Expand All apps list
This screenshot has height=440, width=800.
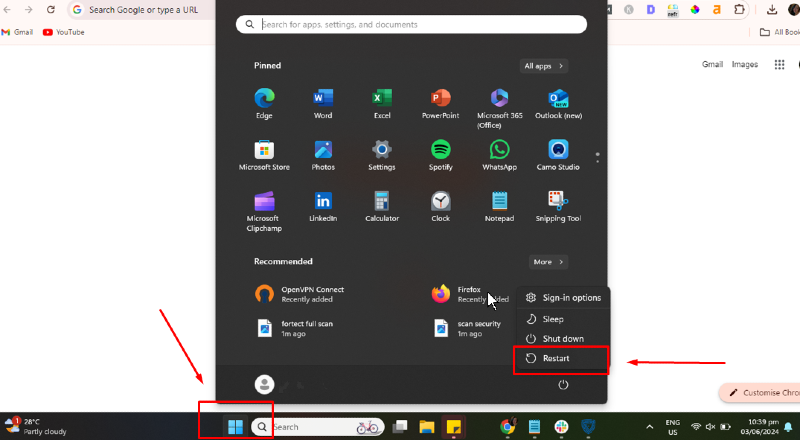pos(544,66)
